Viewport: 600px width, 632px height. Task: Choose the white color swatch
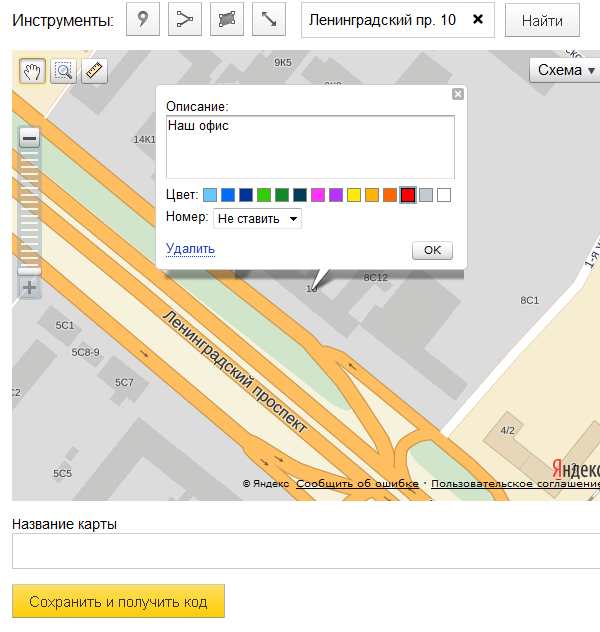444,195
